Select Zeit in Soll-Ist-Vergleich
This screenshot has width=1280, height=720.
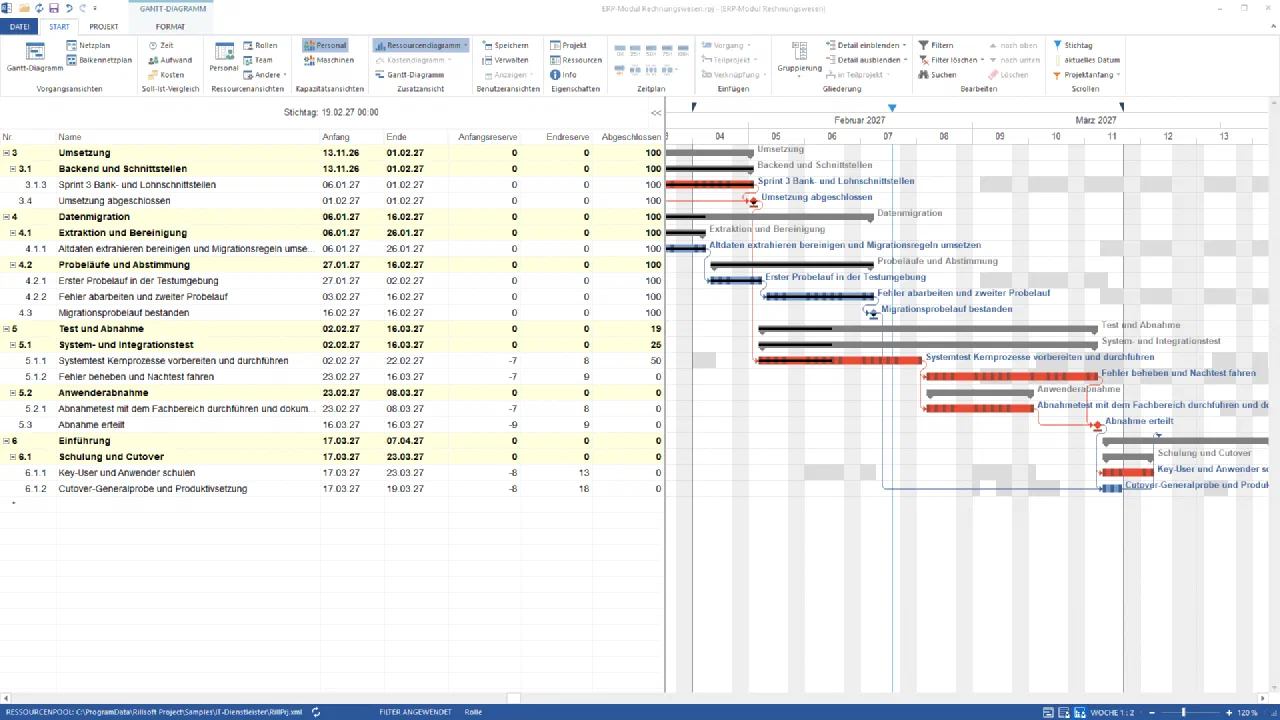[161, 45]
